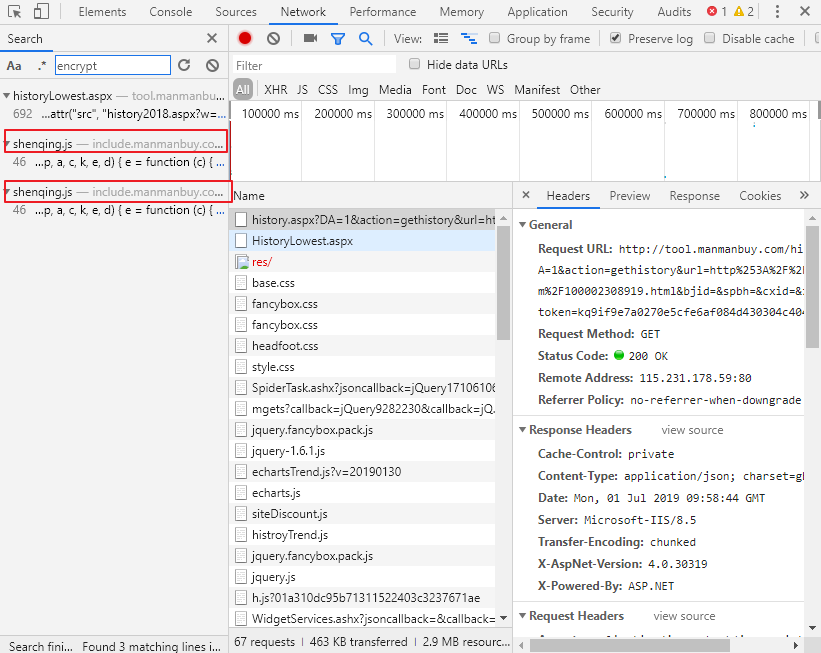This screenshot has height=653, width=821.
Task: Toggle match case Aa button
Action: pos(14,65)
